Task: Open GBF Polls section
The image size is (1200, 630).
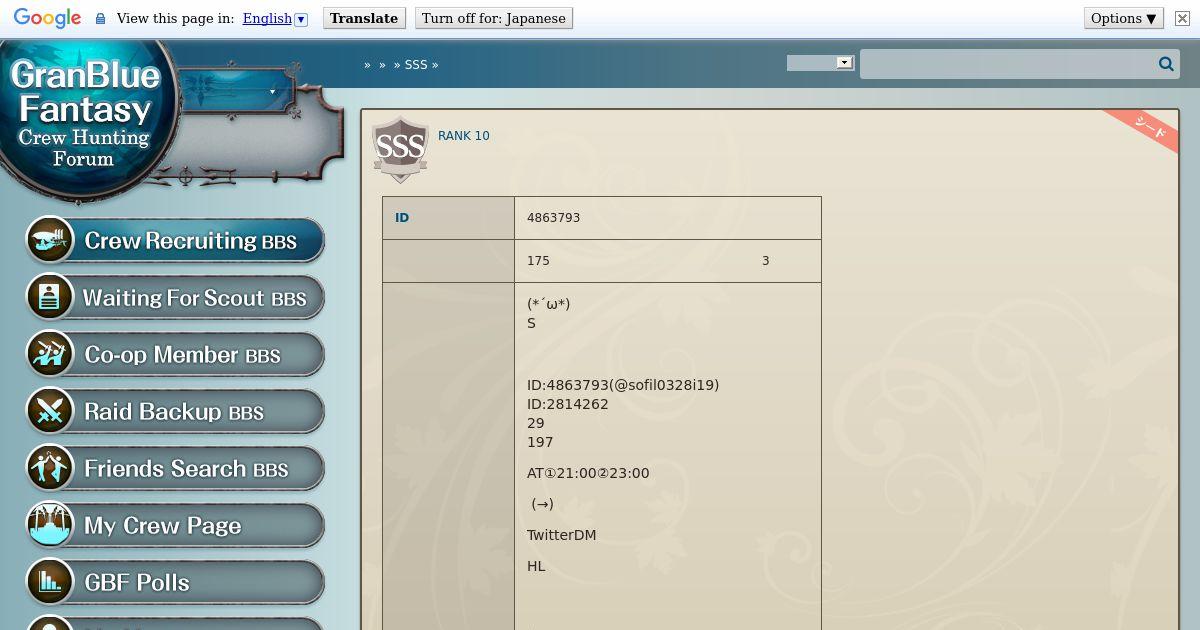Action: pyautogui.click(x=175, y=583)
